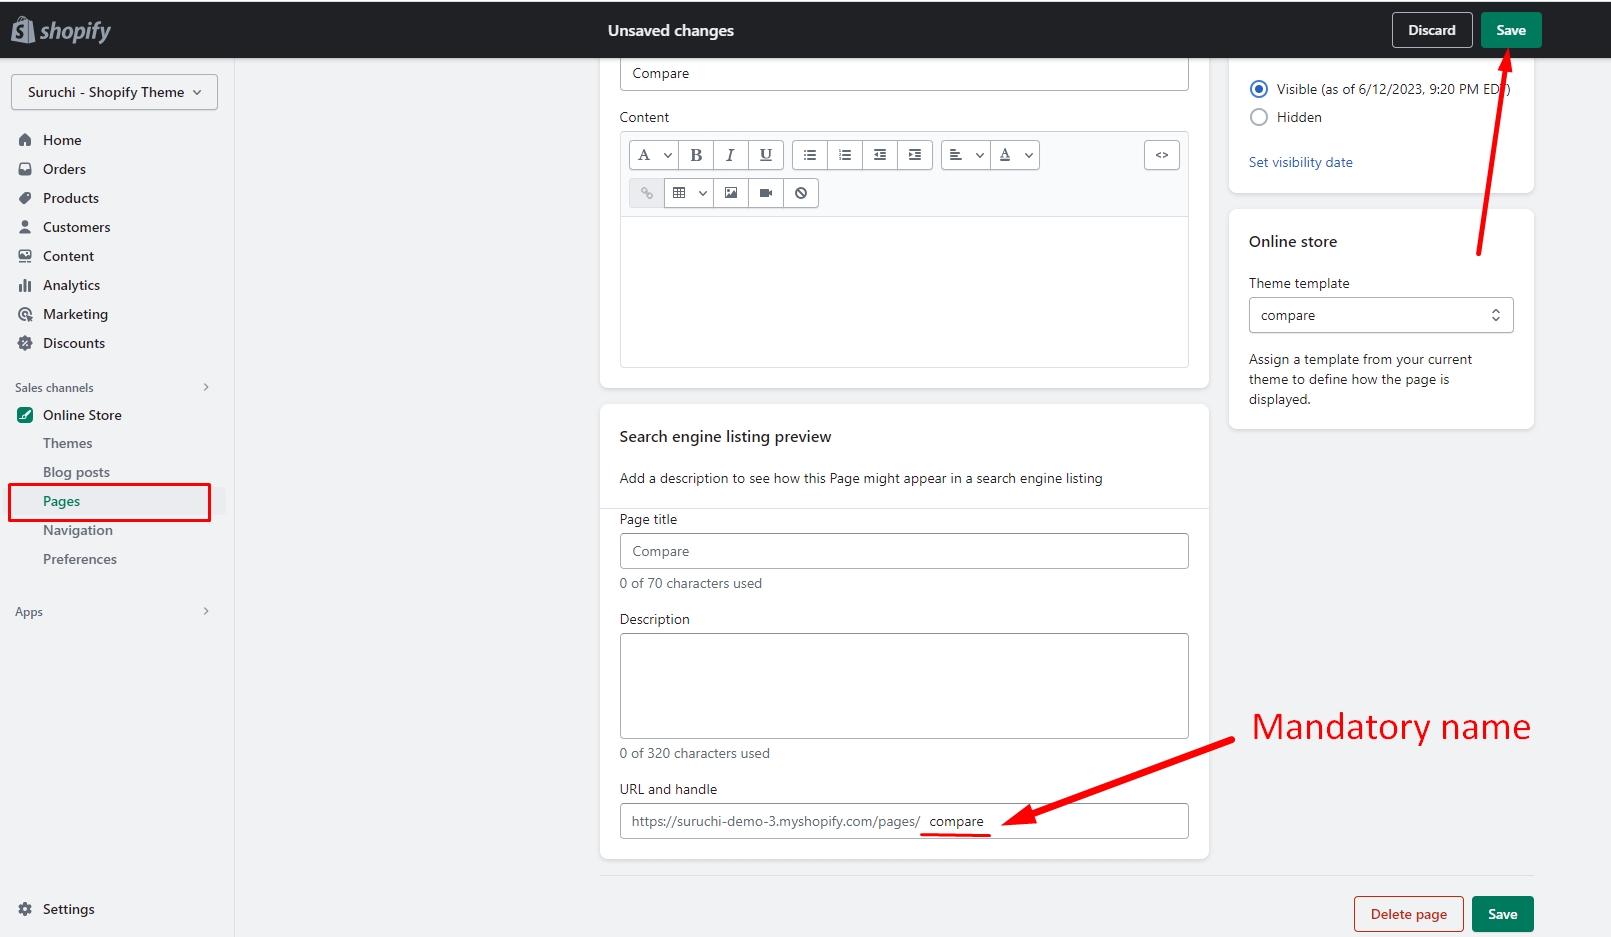This screenshot has width=1611, height=937.
Task: Select the Hidden visibility option
Action: tap(1259, 117)
